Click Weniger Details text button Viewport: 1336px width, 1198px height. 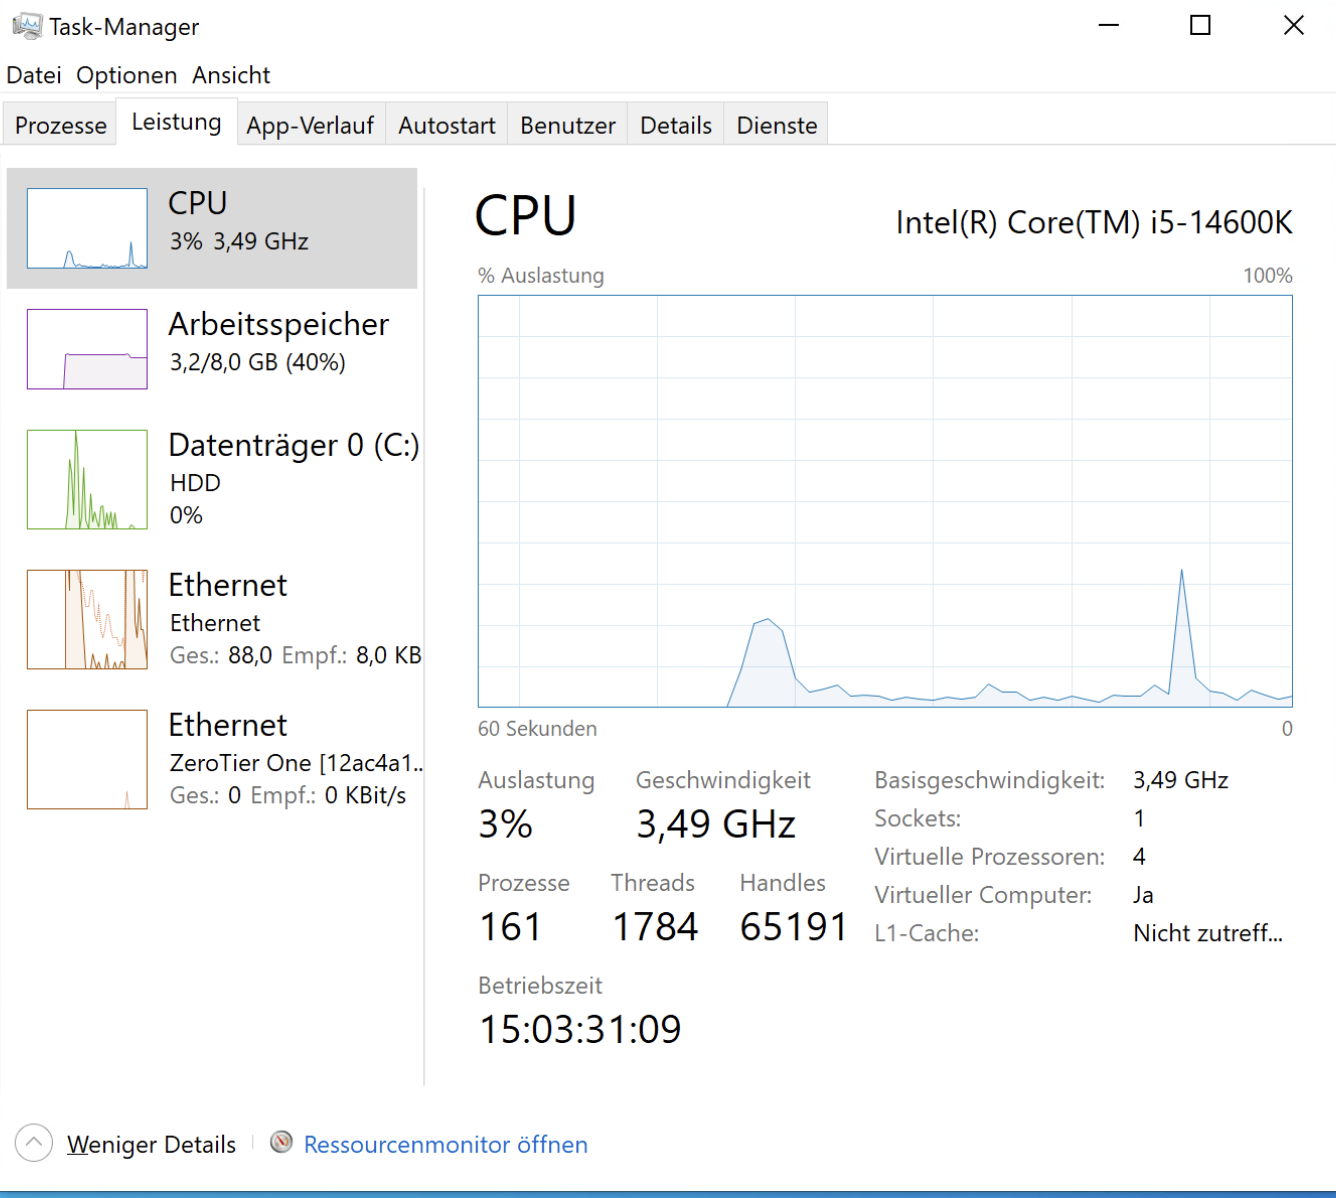[151, 1144]
